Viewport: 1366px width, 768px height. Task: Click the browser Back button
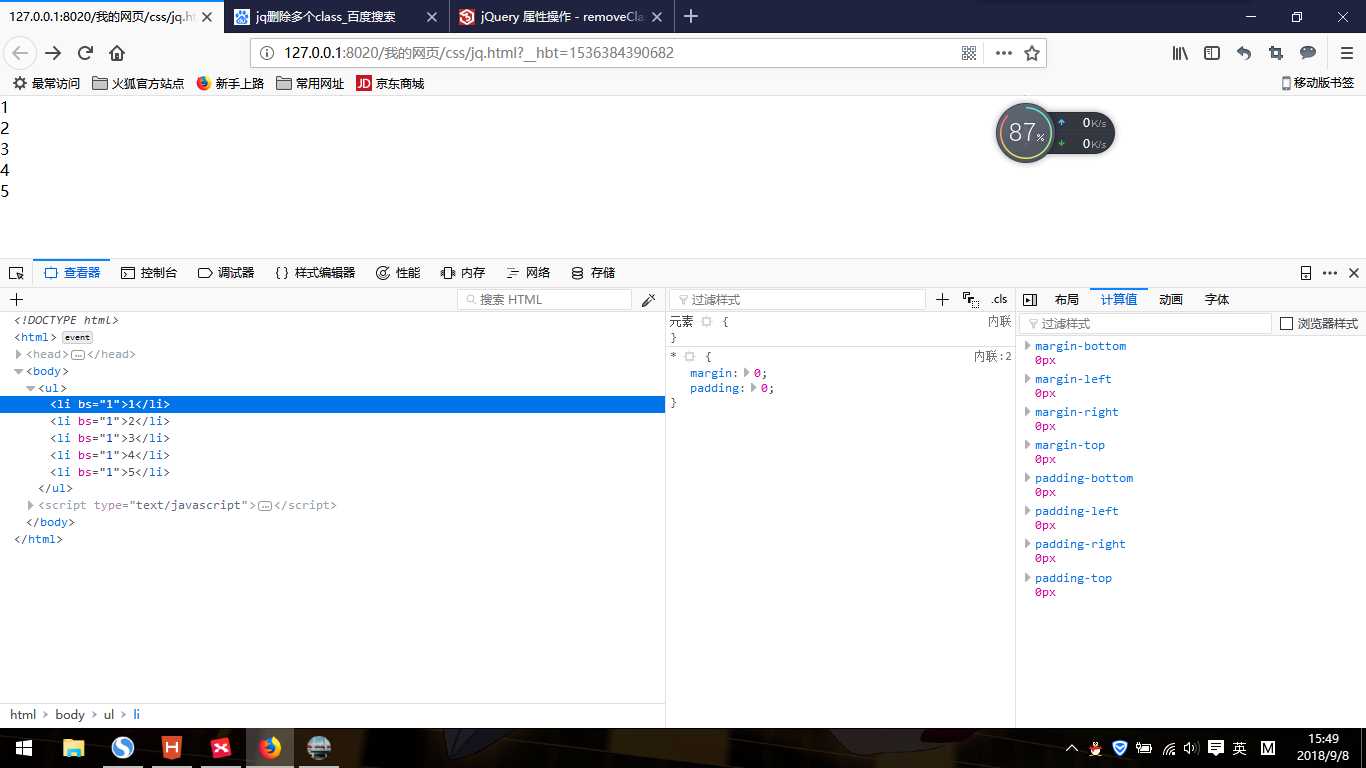[21, 53]
